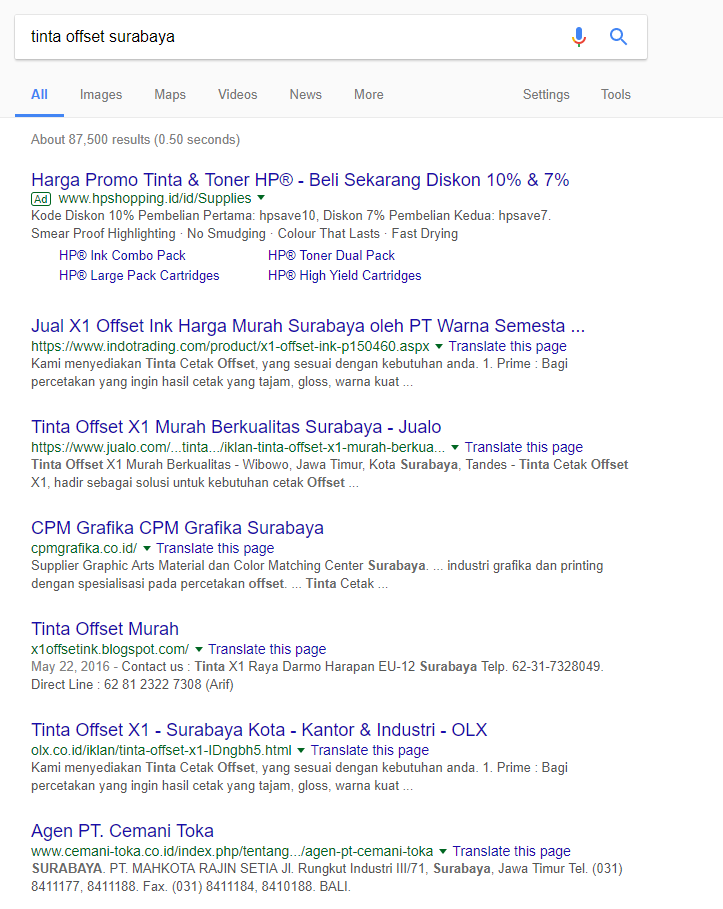
Task: Open Tinta Offset X1 OLX result
Action: pyautogui.click(x=259, y=729)
